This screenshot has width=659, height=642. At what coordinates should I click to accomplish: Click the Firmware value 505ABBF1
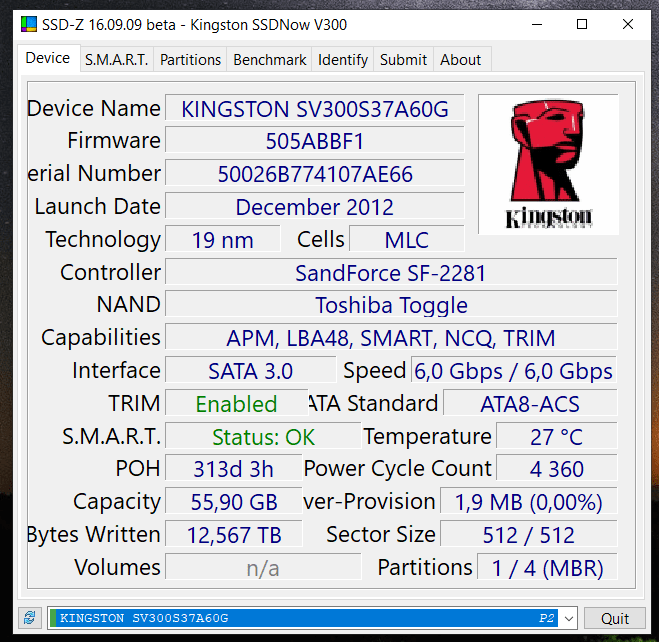point(315,141)
